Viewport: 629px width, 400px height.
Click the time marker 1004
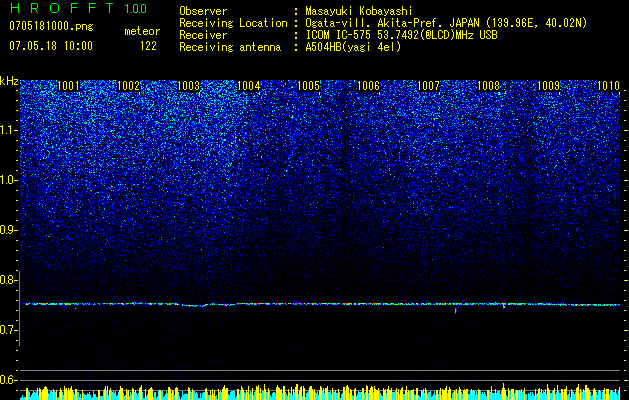pos(248,86)
